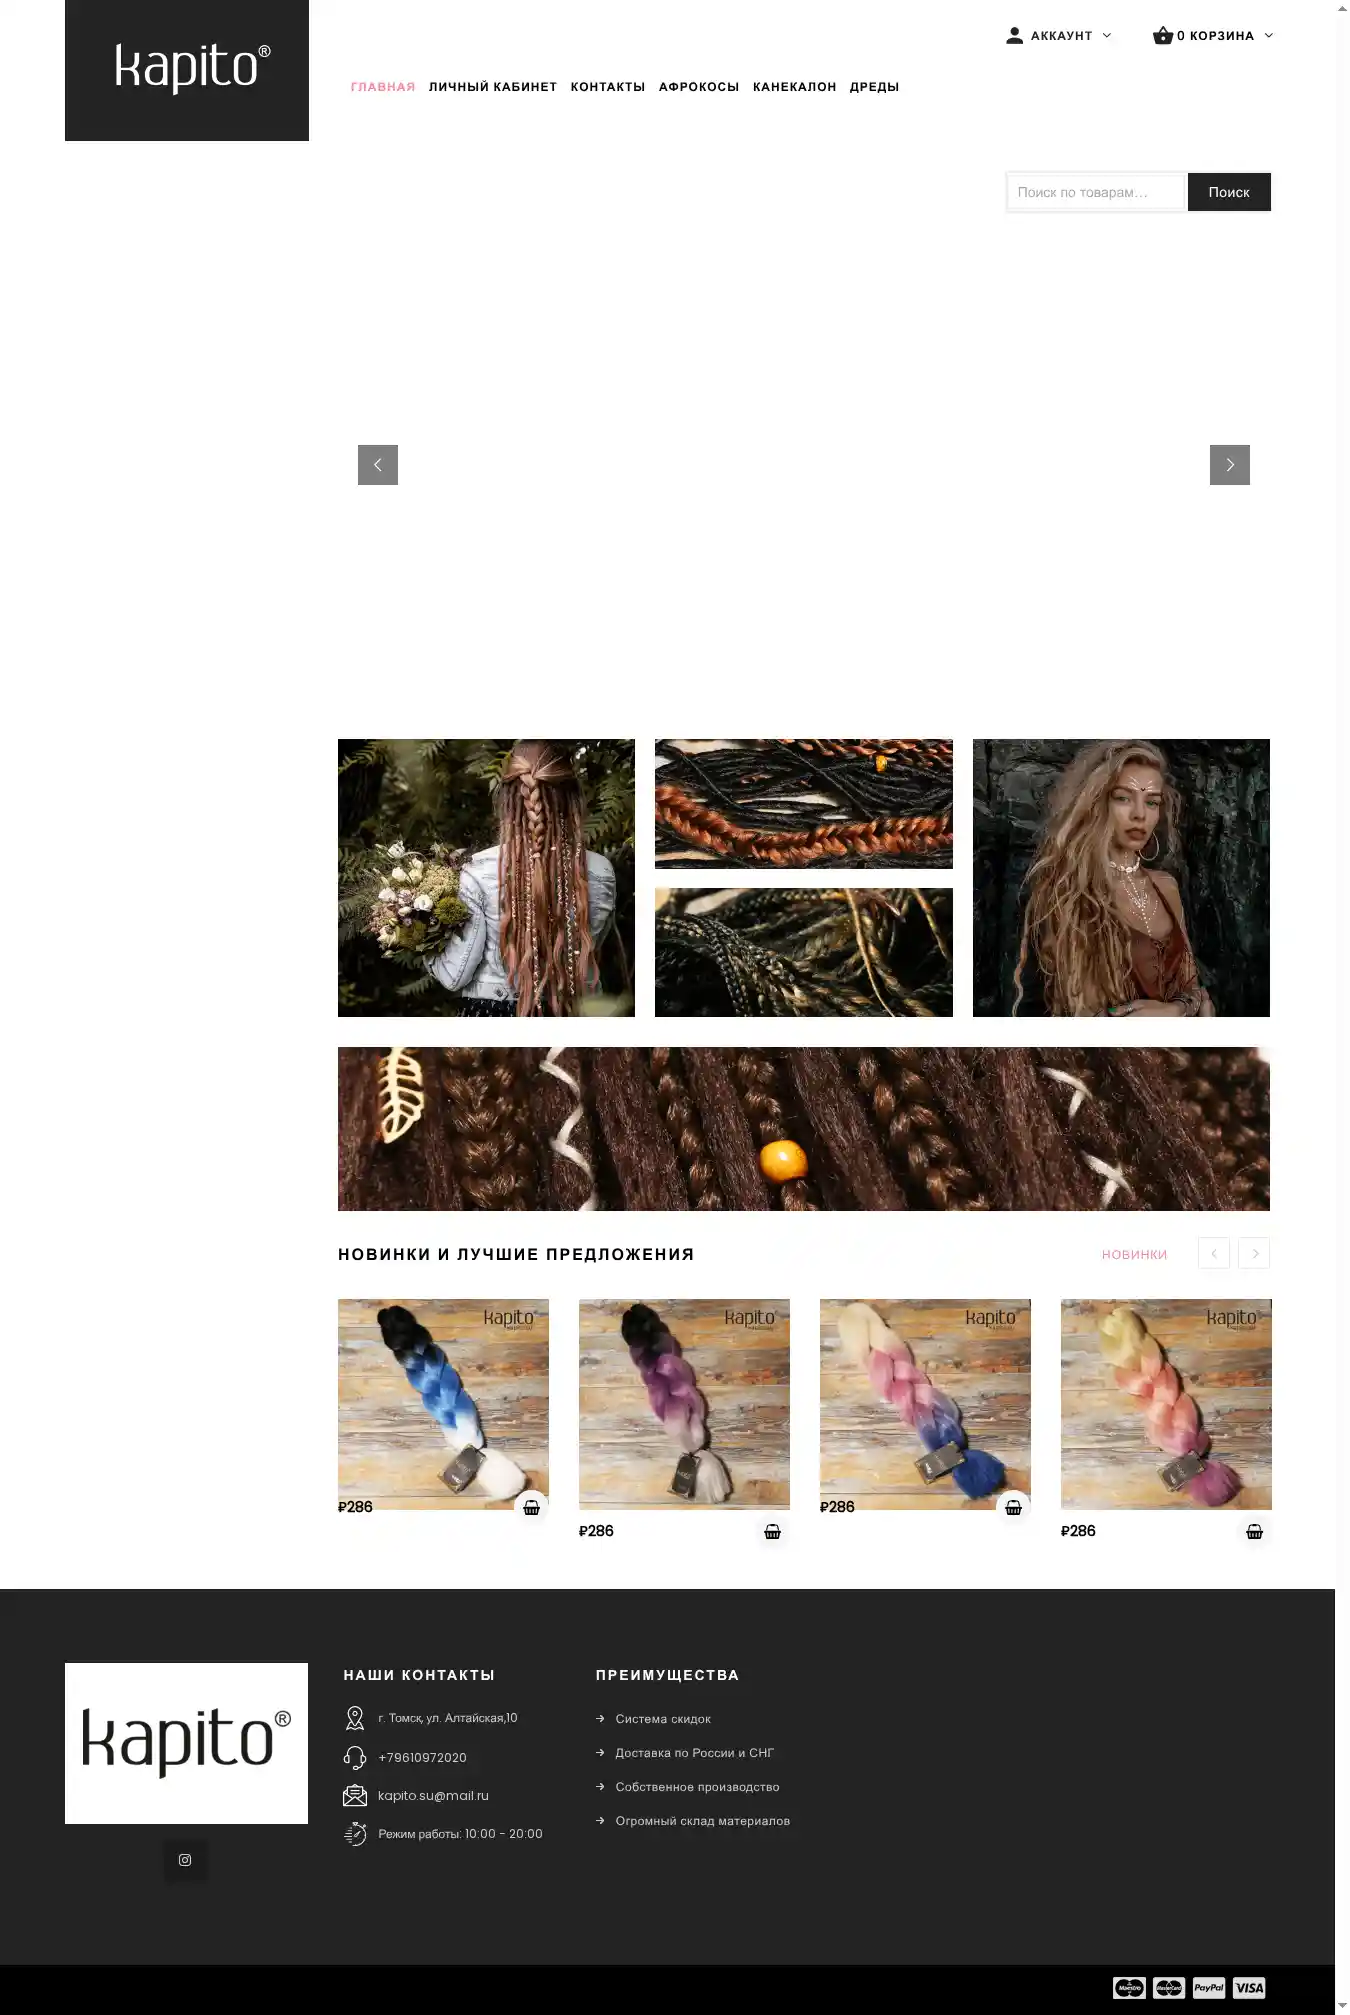Expand the Корзина dropdown arrow

[1269, 35]
